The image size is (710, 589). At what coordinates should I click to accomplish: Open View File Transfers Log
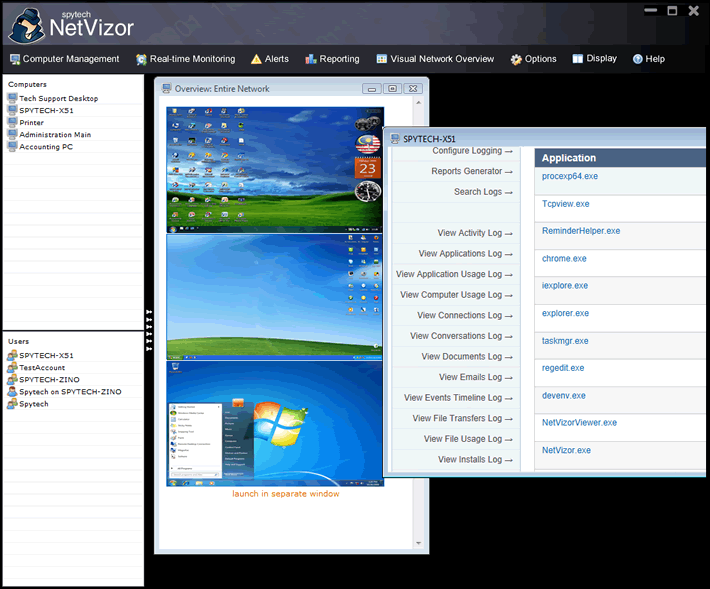point(462,418)
